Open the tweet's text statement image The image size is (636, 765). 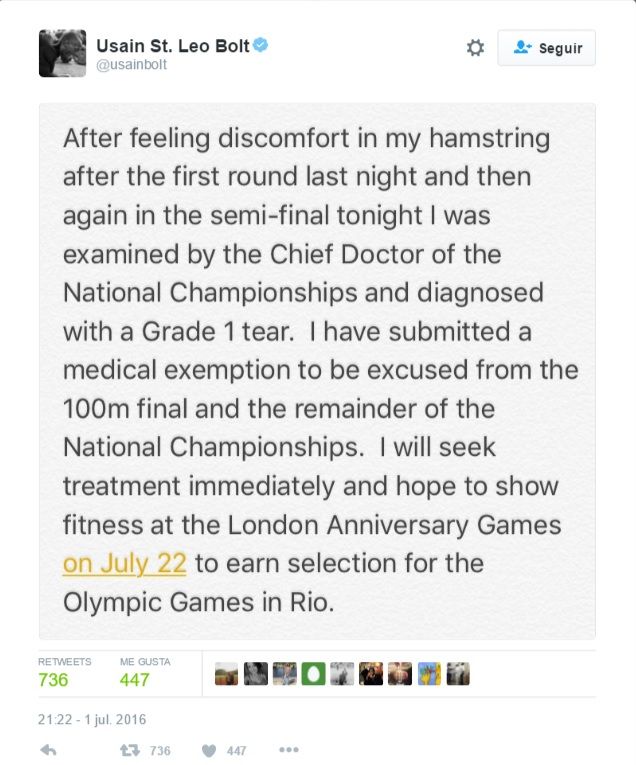[317, 370]
